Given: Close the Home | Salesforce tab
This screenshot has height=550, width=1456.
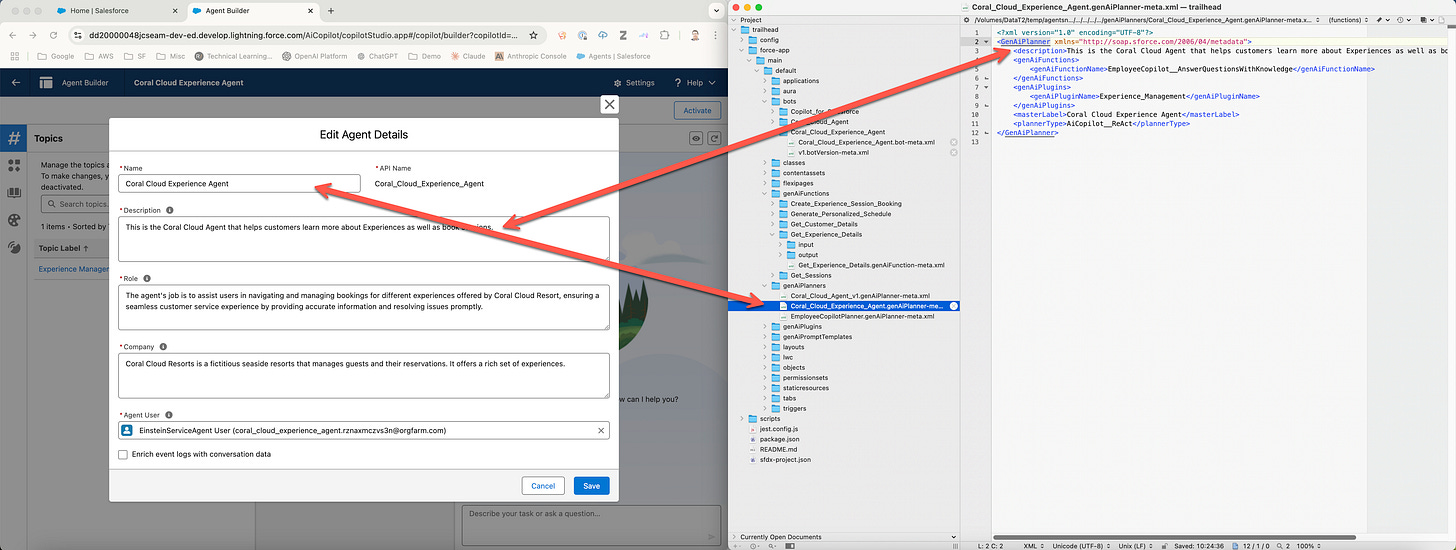Looking at the screenshot, I should (175, 10).
